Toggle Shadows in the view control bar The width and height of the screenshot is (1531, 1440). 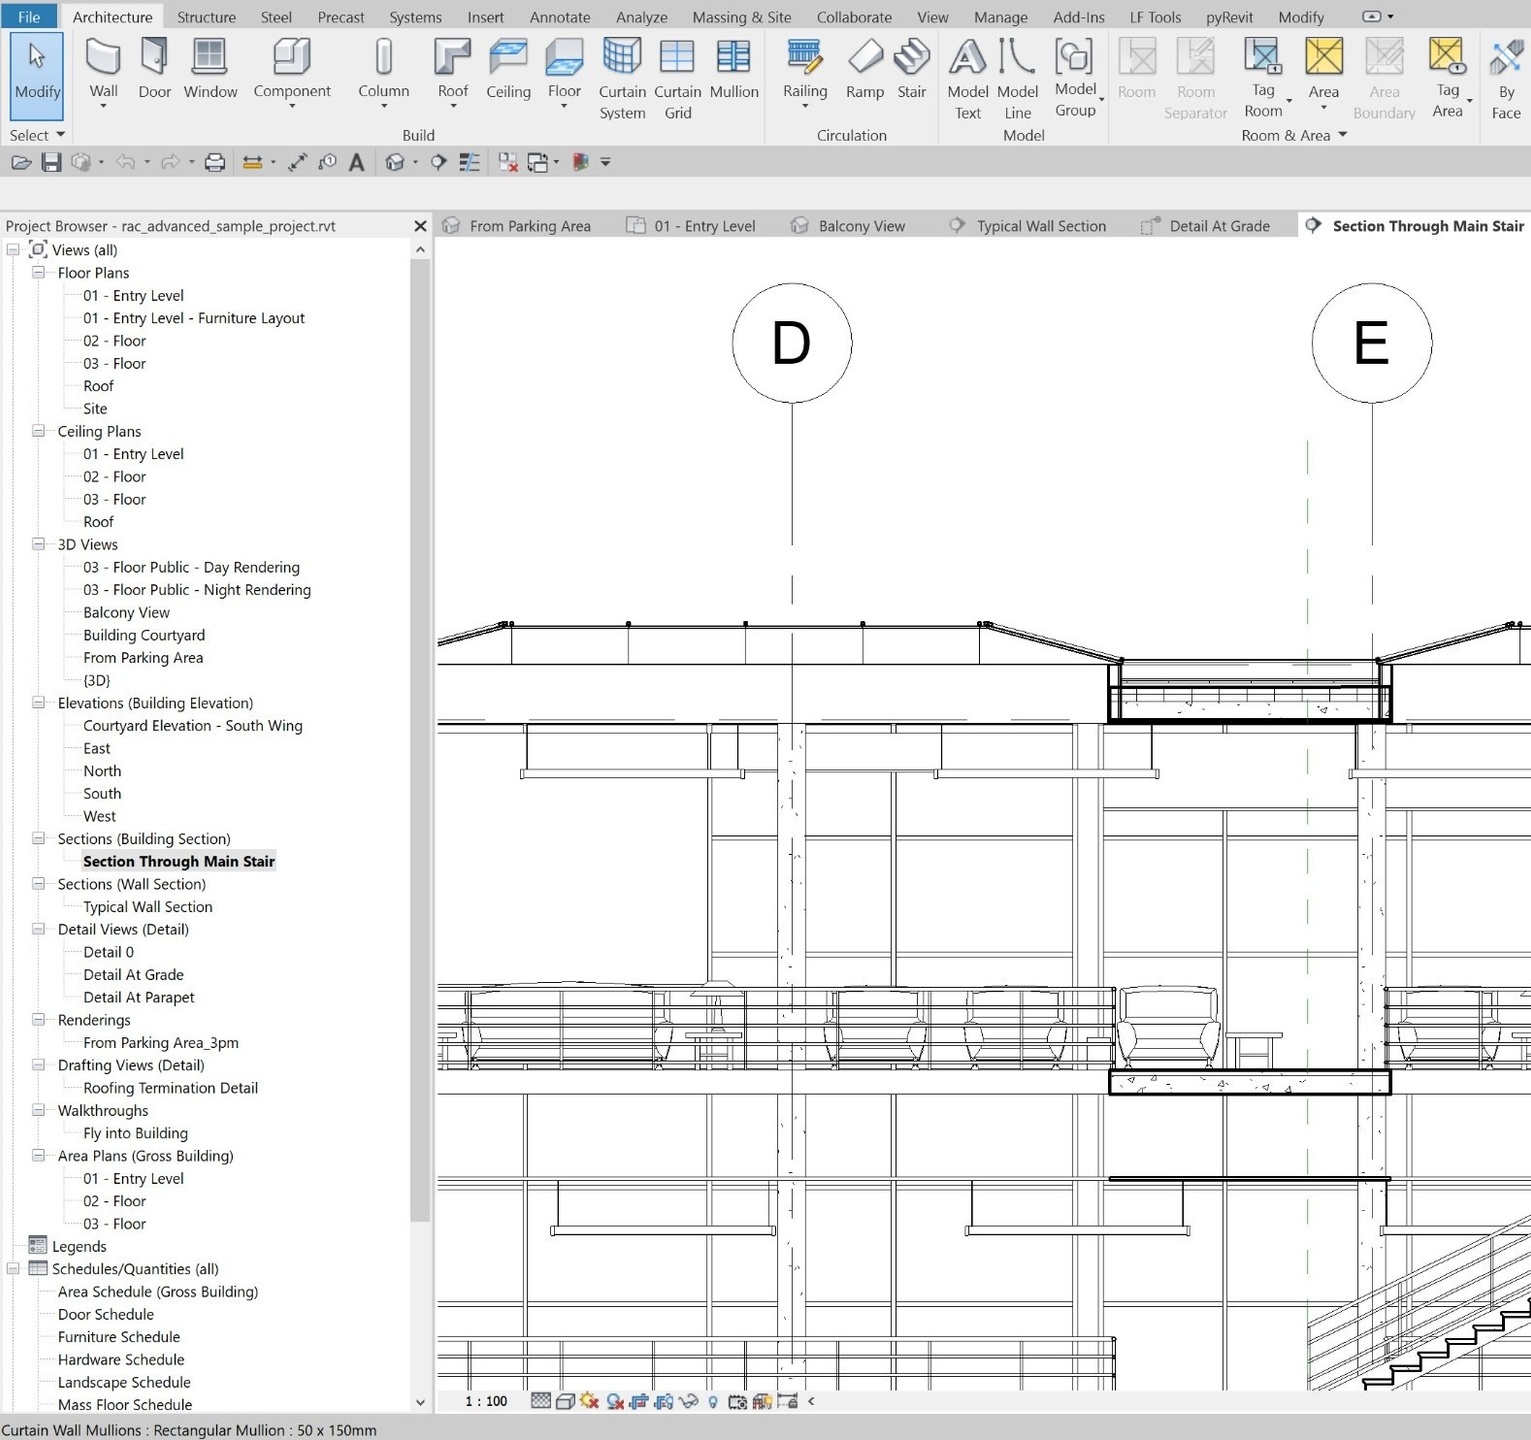[x=614, y=1401]
